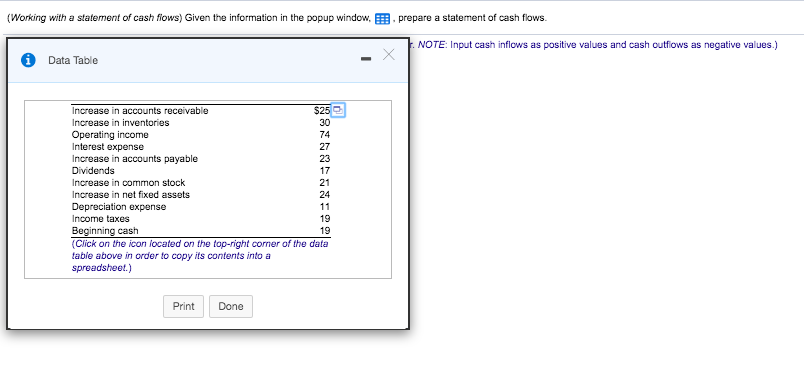Close the Data Table popup
804x378 pixels.
389,55
